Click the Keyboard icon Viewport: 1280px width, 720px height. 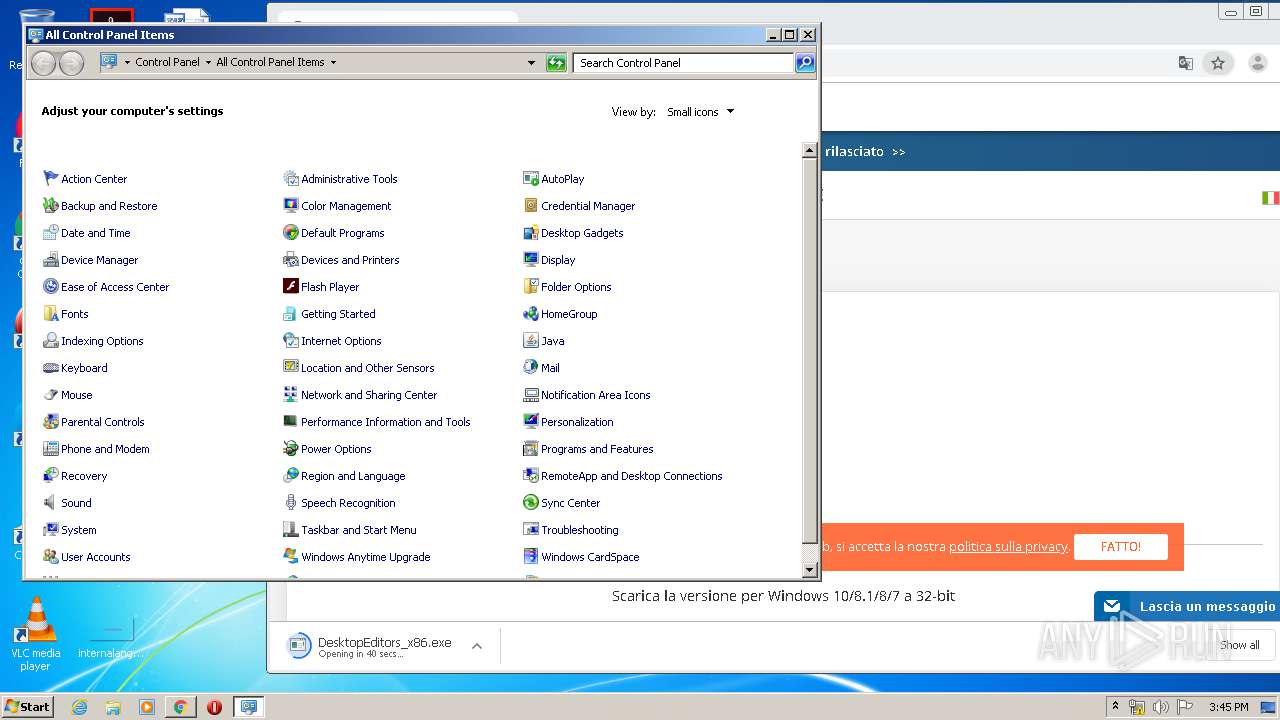(x=51, y=367)
